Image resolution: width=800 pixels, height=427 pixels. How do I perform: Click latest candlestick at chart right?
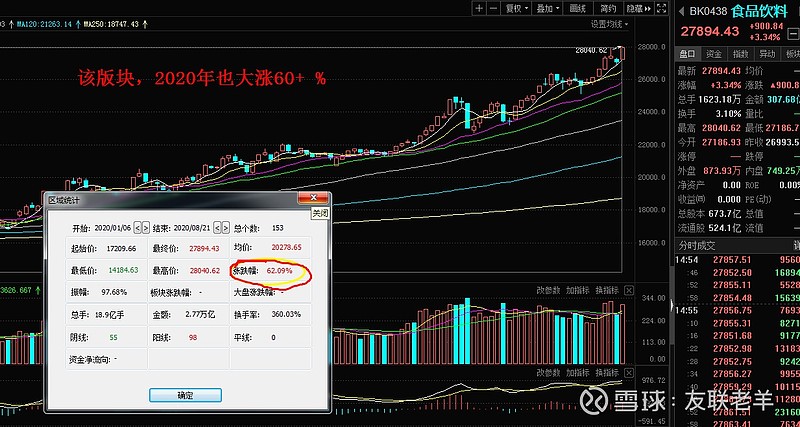point(622,54)
